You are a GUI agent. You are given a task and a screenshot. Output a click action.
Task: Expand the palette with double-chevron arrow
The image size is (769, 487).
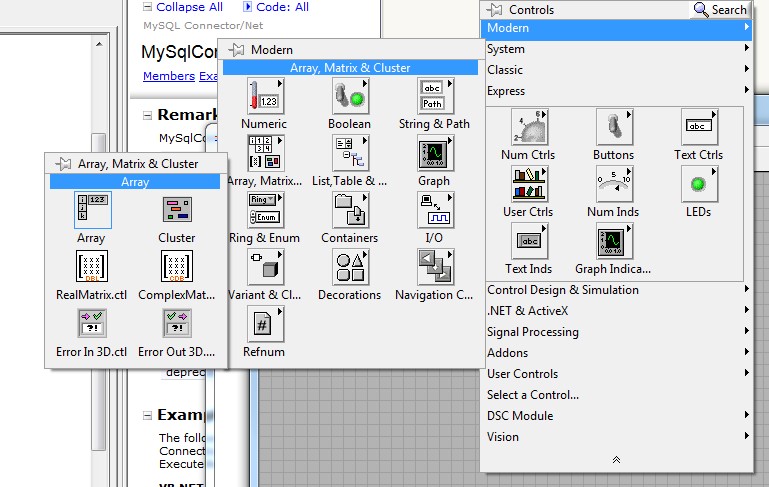pos(616,460)
